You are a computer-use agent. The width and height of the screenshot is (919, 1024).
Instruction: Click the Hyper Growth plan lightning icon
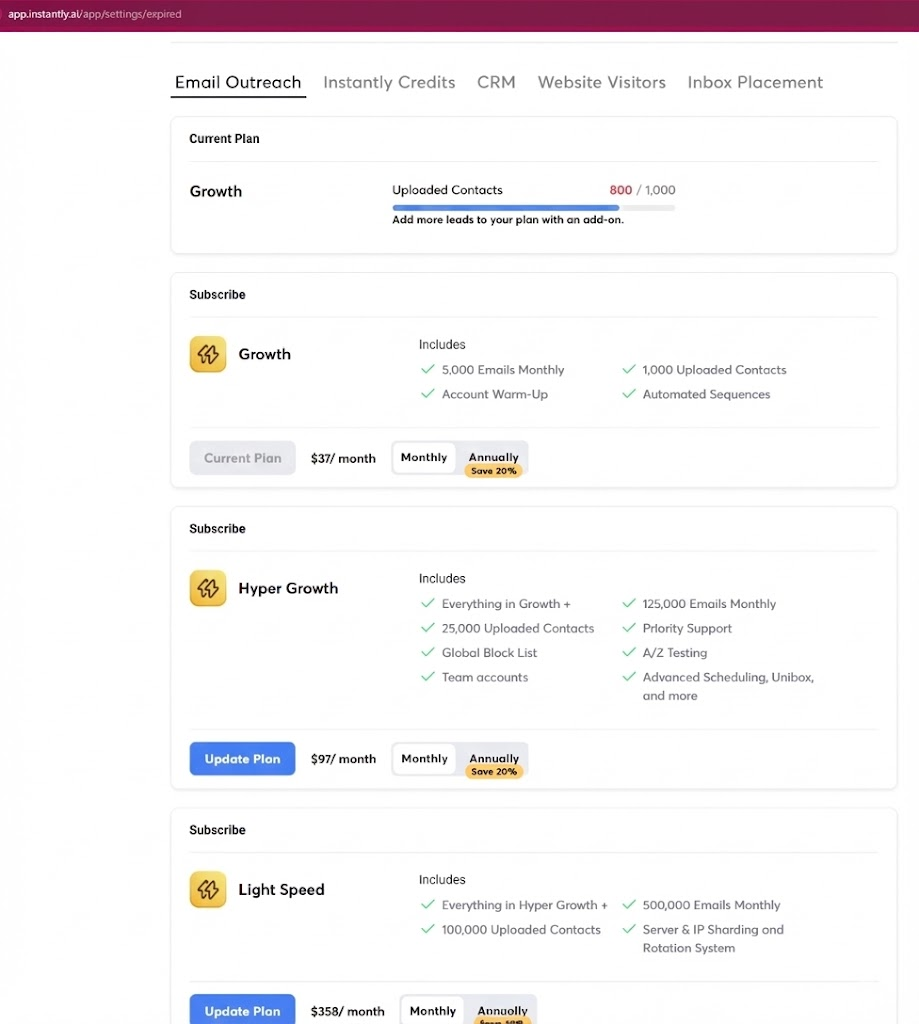(208, 588)
